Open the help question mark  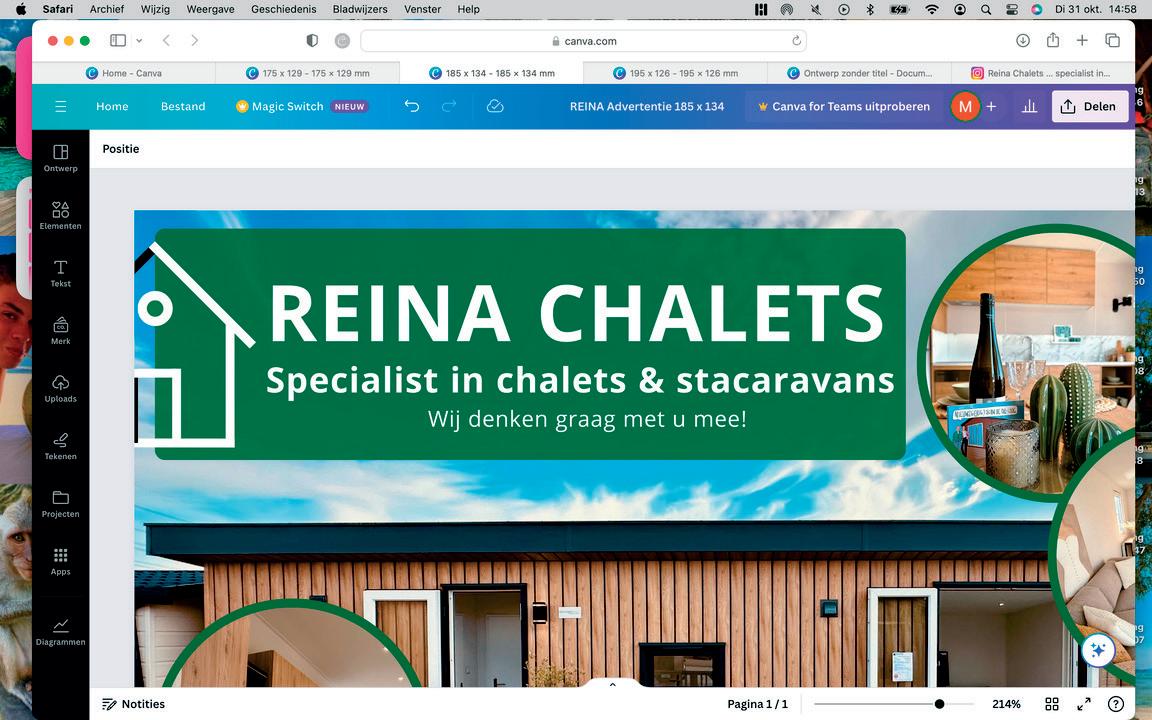[1116, 704]
